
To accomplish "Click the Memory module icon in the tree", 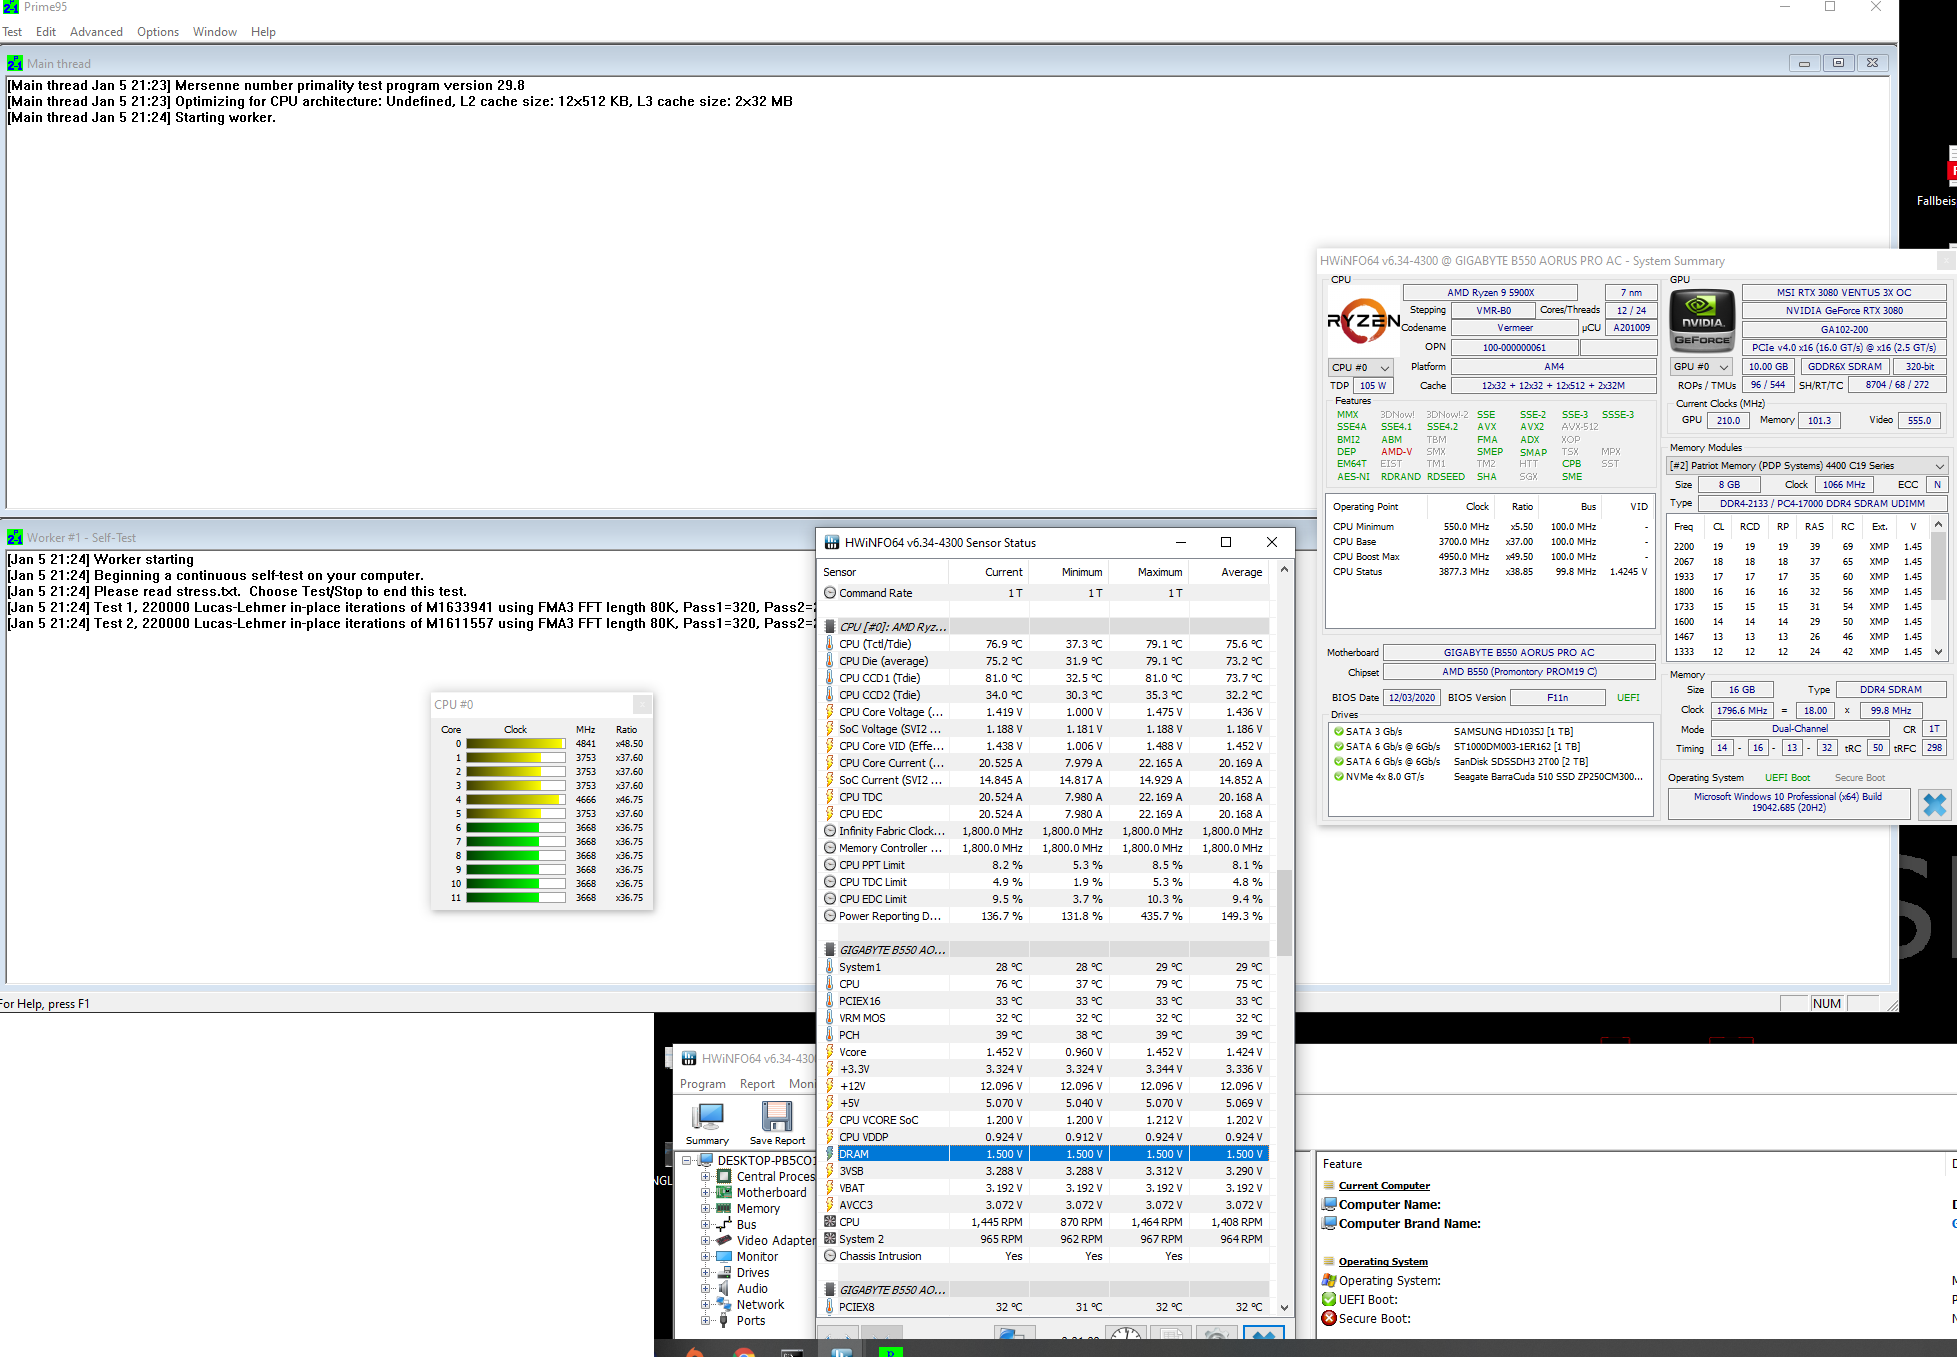I will click(x=724, y=1209).
